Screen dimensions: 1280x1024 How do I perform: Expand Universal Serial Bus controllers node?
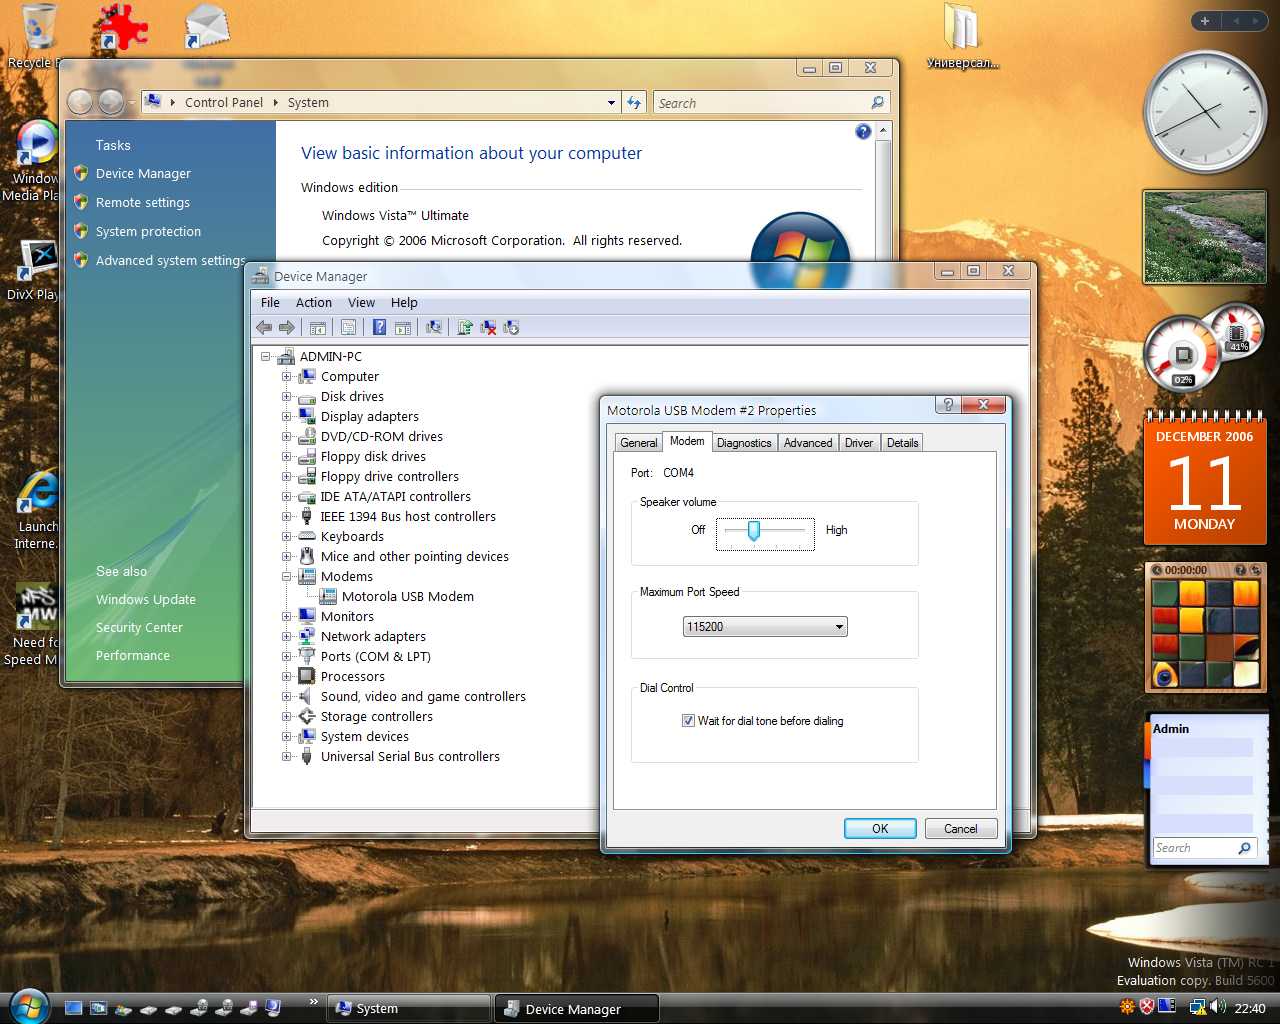pos(287,756)
